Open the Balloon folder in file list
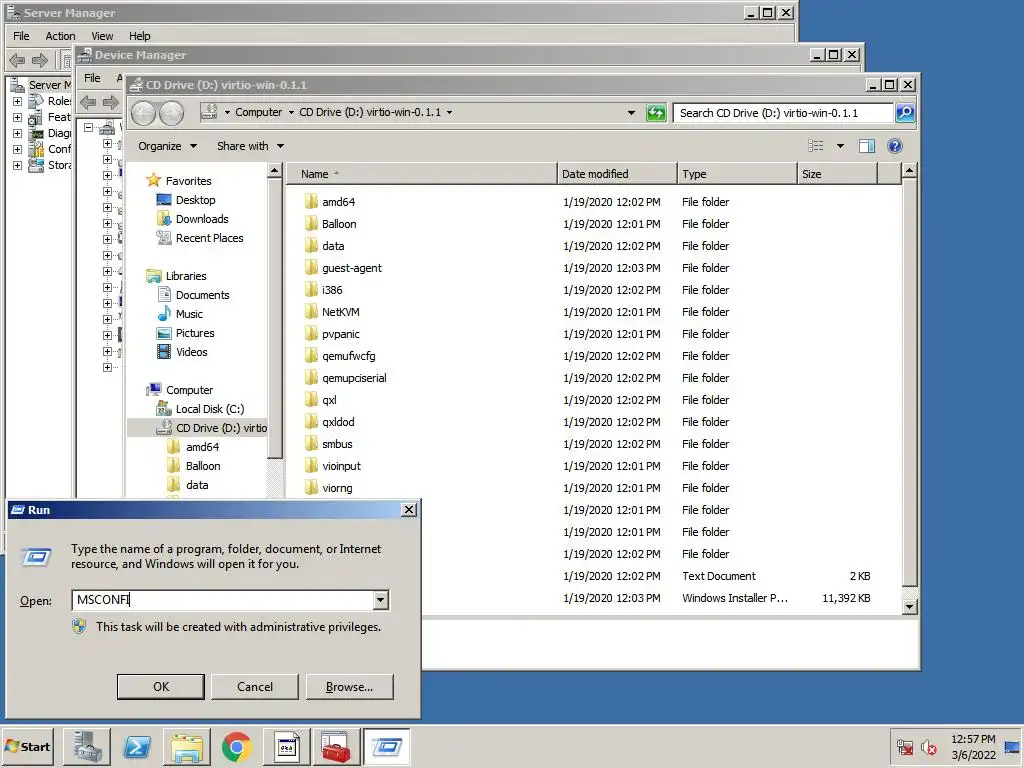The image size is (1024, 768). 339,224
